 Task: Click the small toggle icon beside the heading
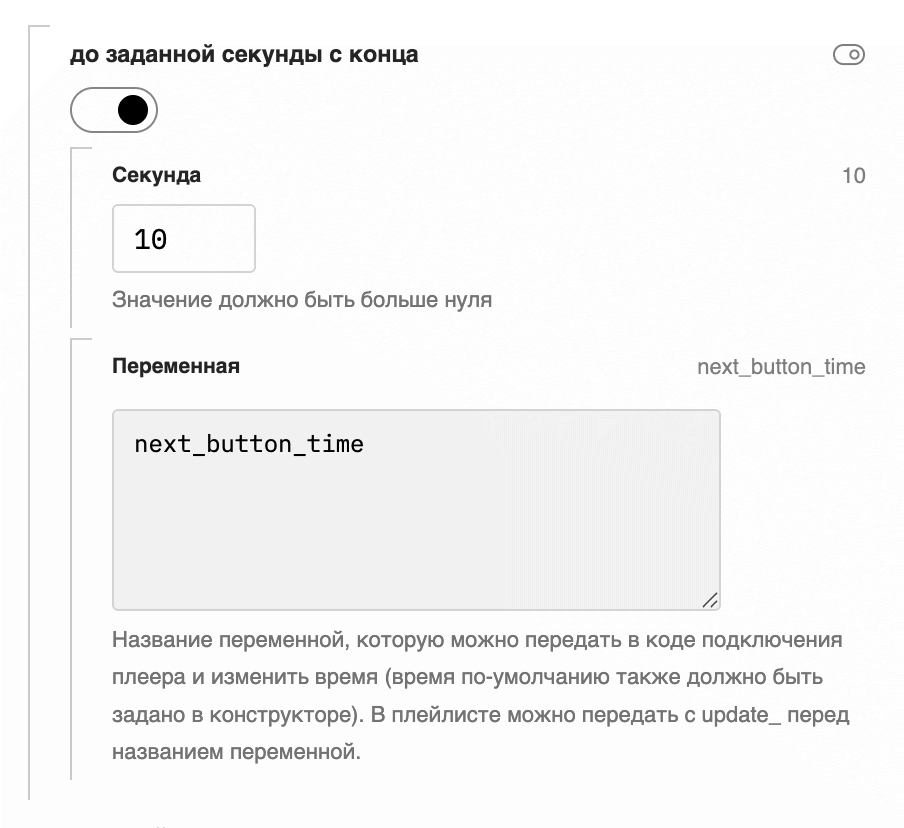tap(848, 55)
